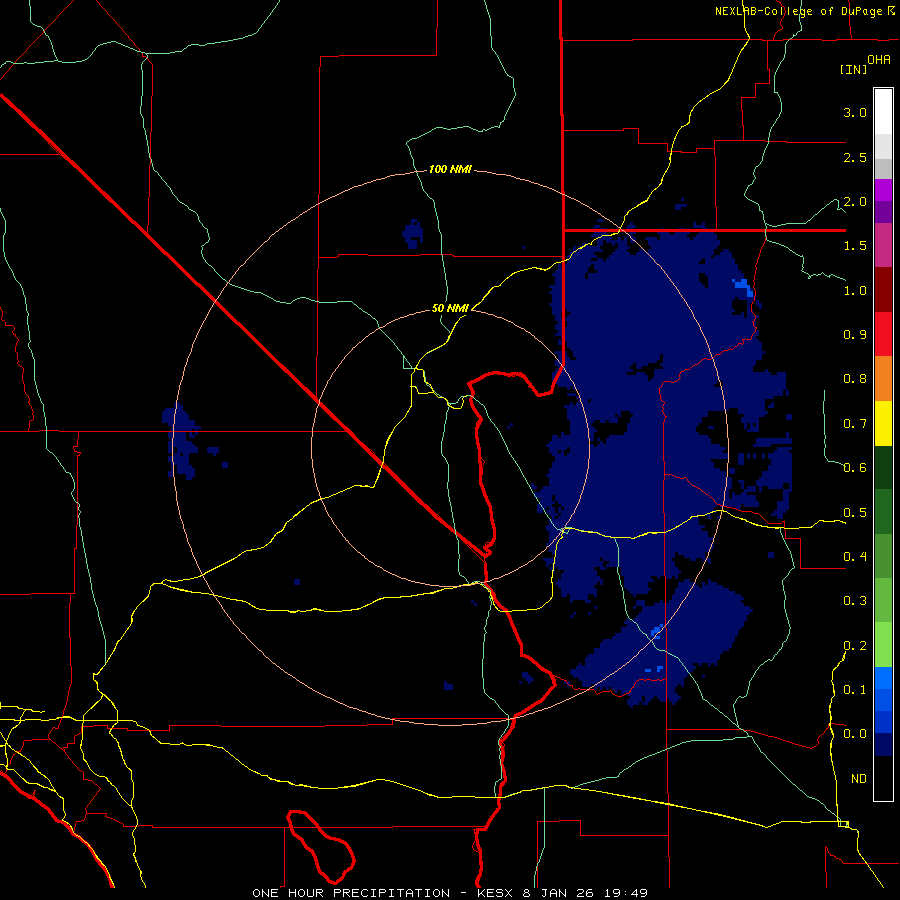Click the 50 NMI range ring label
Screen dimensions: 900x900
coord(450,308)
